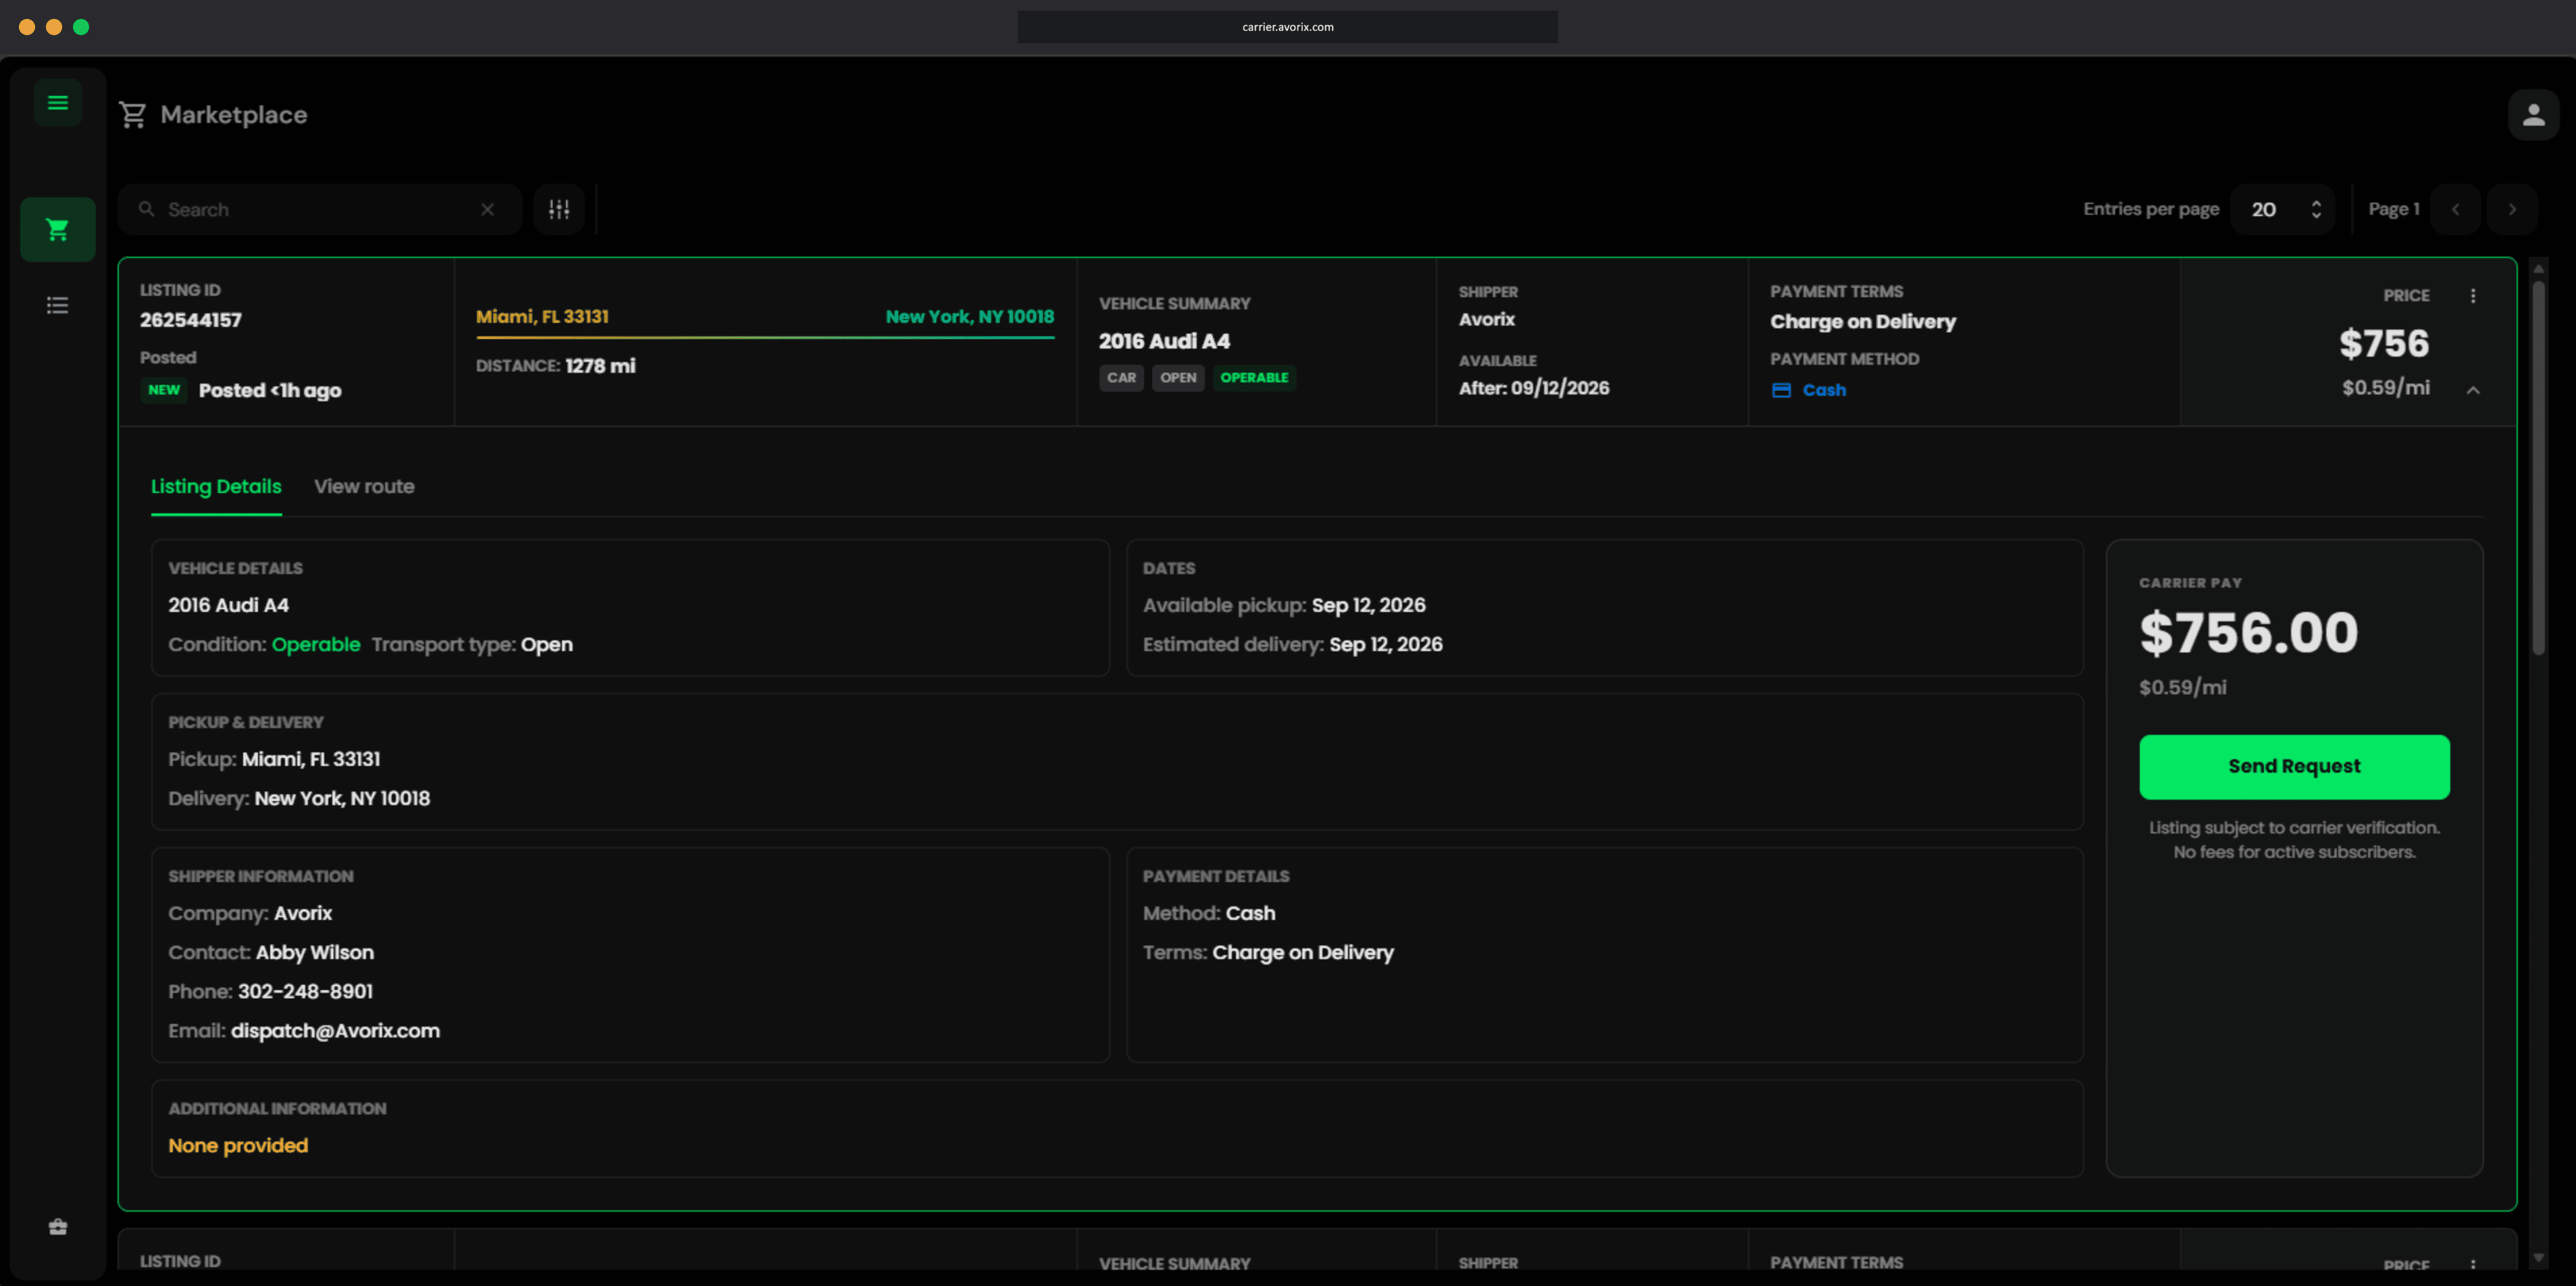Open the three-dot menu for listing 262544157
This screenshot has width=2576, height=1286.
coord(2473,296)
